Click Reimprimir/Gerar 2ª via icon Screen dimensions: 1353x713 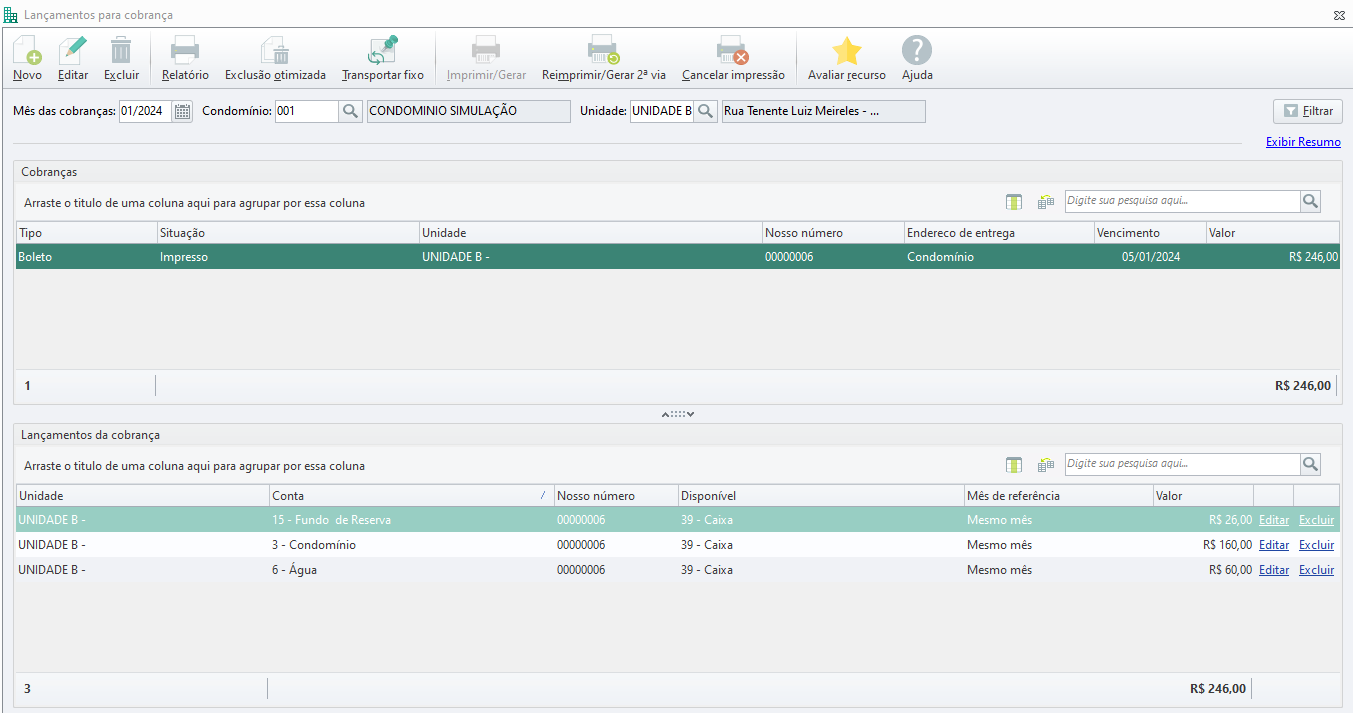[604, 50]
